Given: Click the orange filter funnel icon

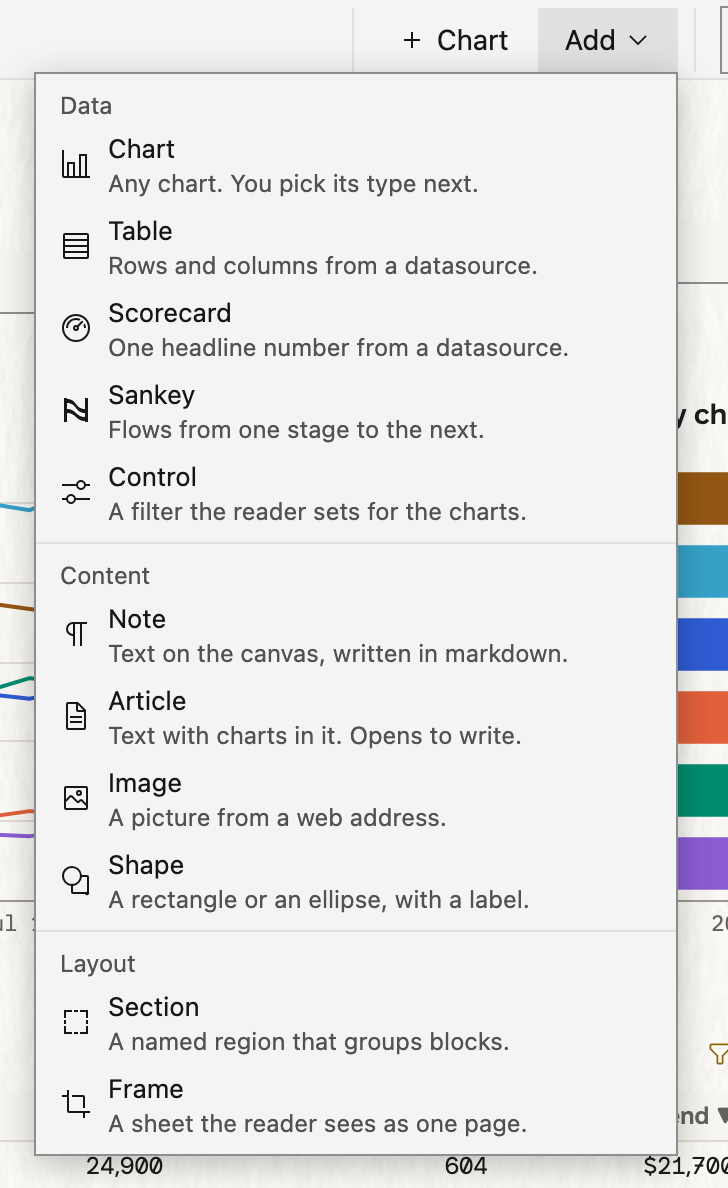Looking at the screenshot, I should [719, 1053].
